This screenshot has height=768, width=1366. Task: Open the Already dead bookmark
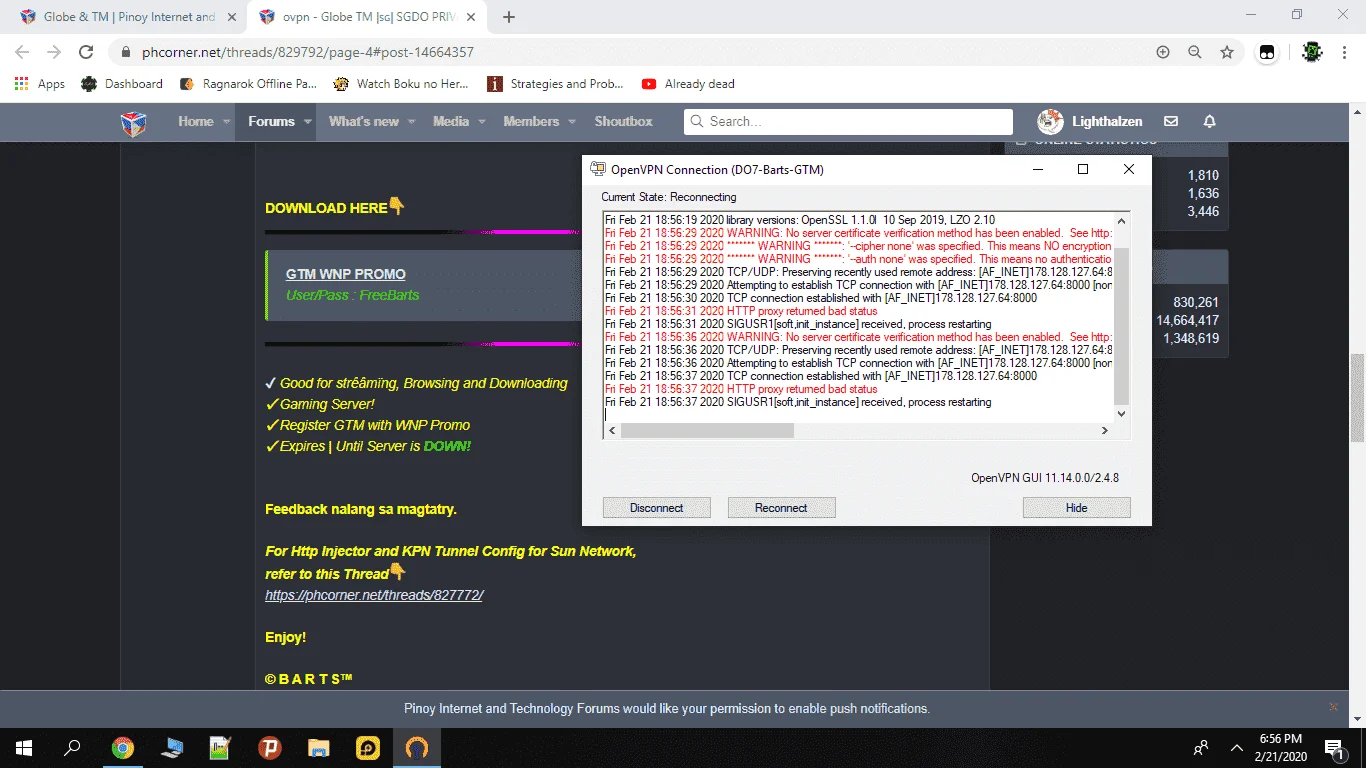[x=688, y=84]
